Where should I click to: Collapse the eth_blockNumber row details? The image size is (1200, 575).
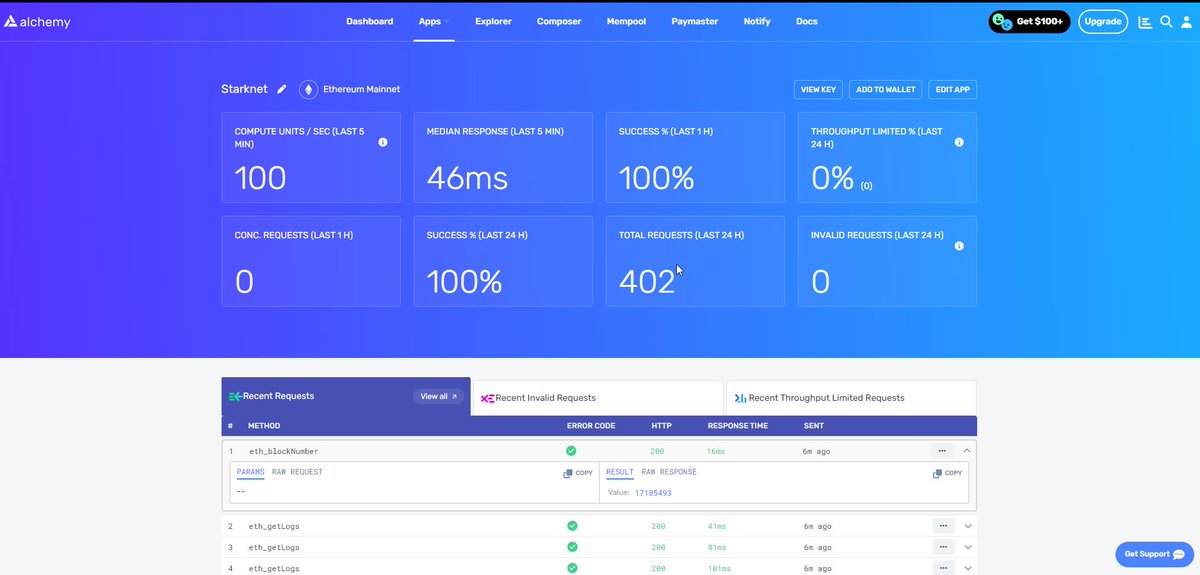coord(967,451)
